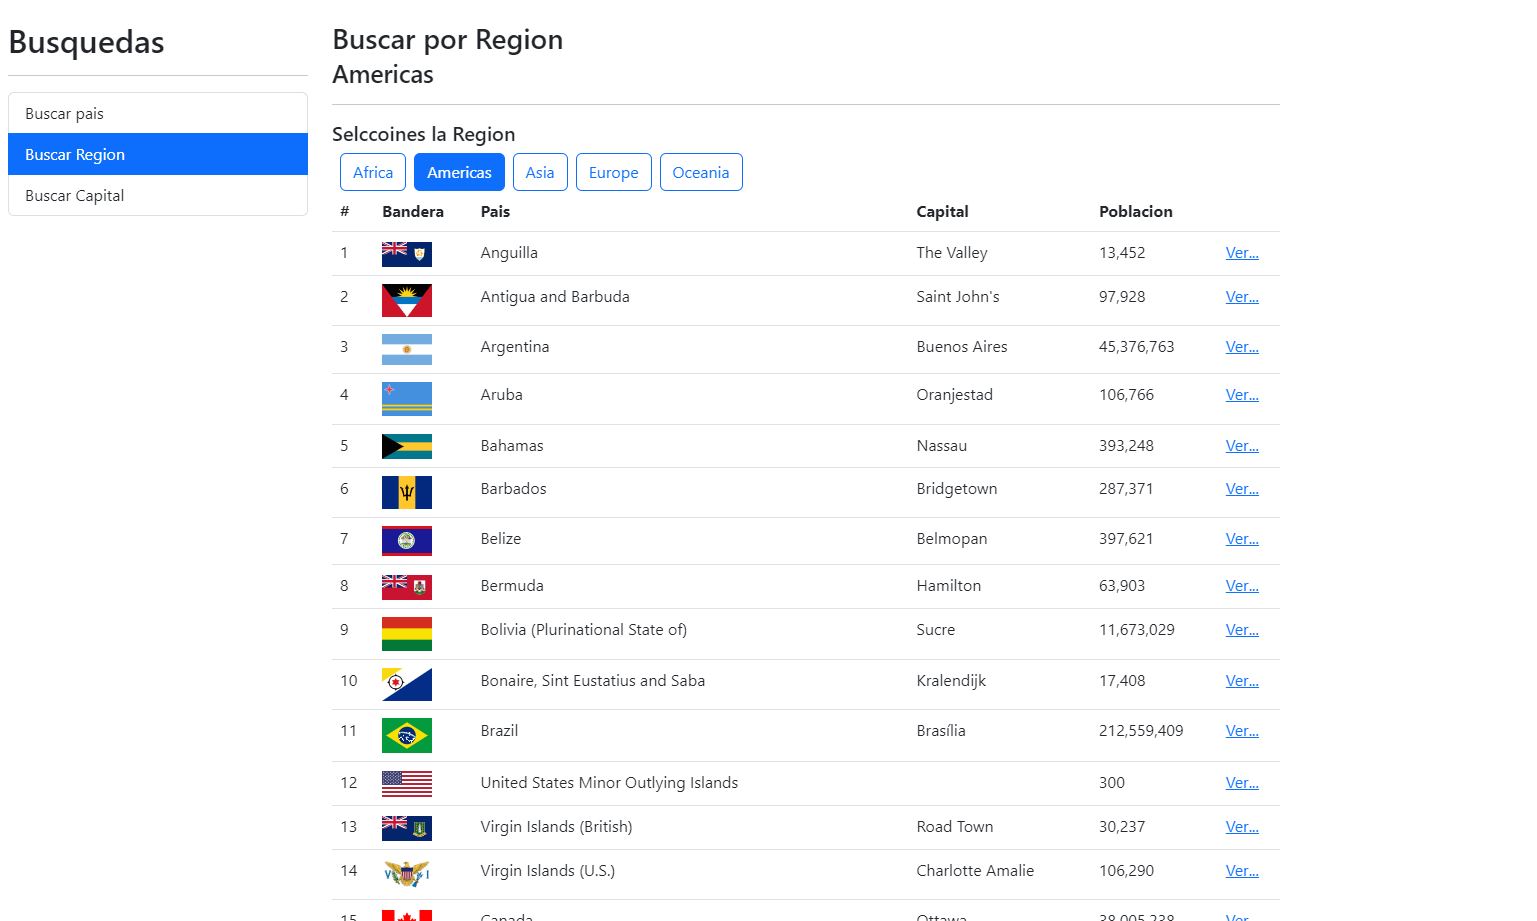This screenshot has width=1537, height=921.
Task: Click the Brazil flag icon
Action: pos(406,734)
